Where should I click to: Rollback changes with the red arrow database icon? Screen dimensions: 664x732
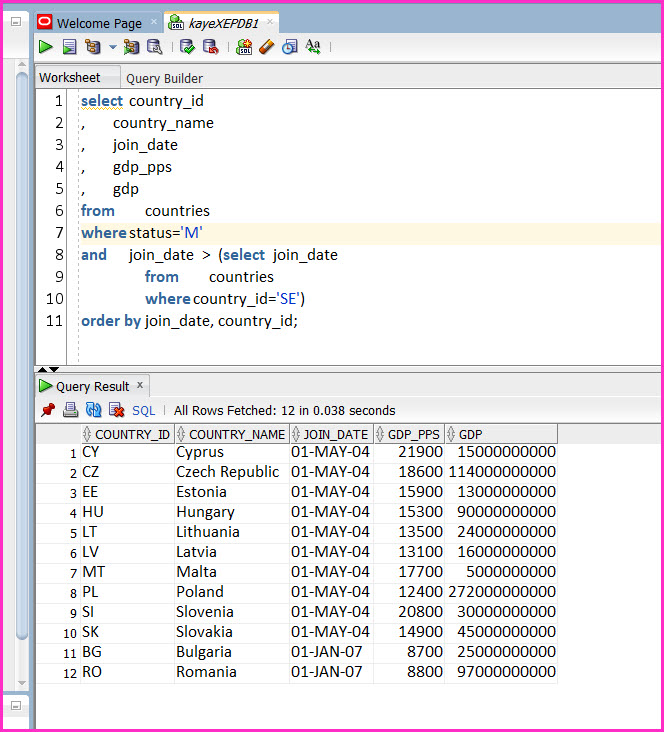[x=211, y=47]
